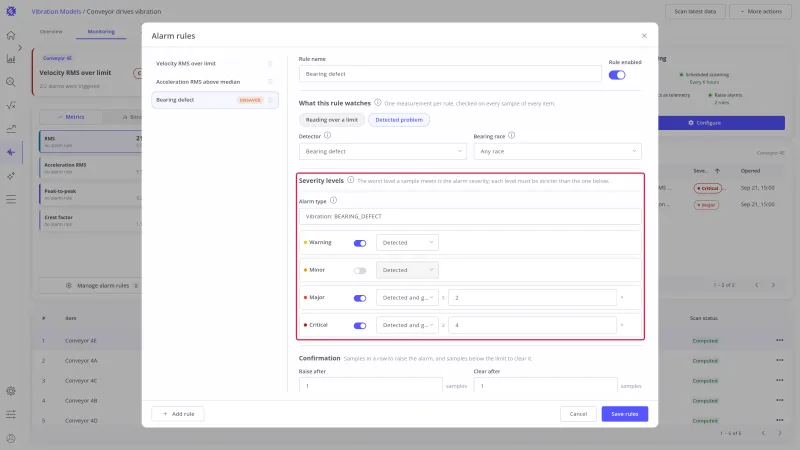800x450 pixels.
Task: Click the Major threshold field showing 2
Action: (532, 298)
